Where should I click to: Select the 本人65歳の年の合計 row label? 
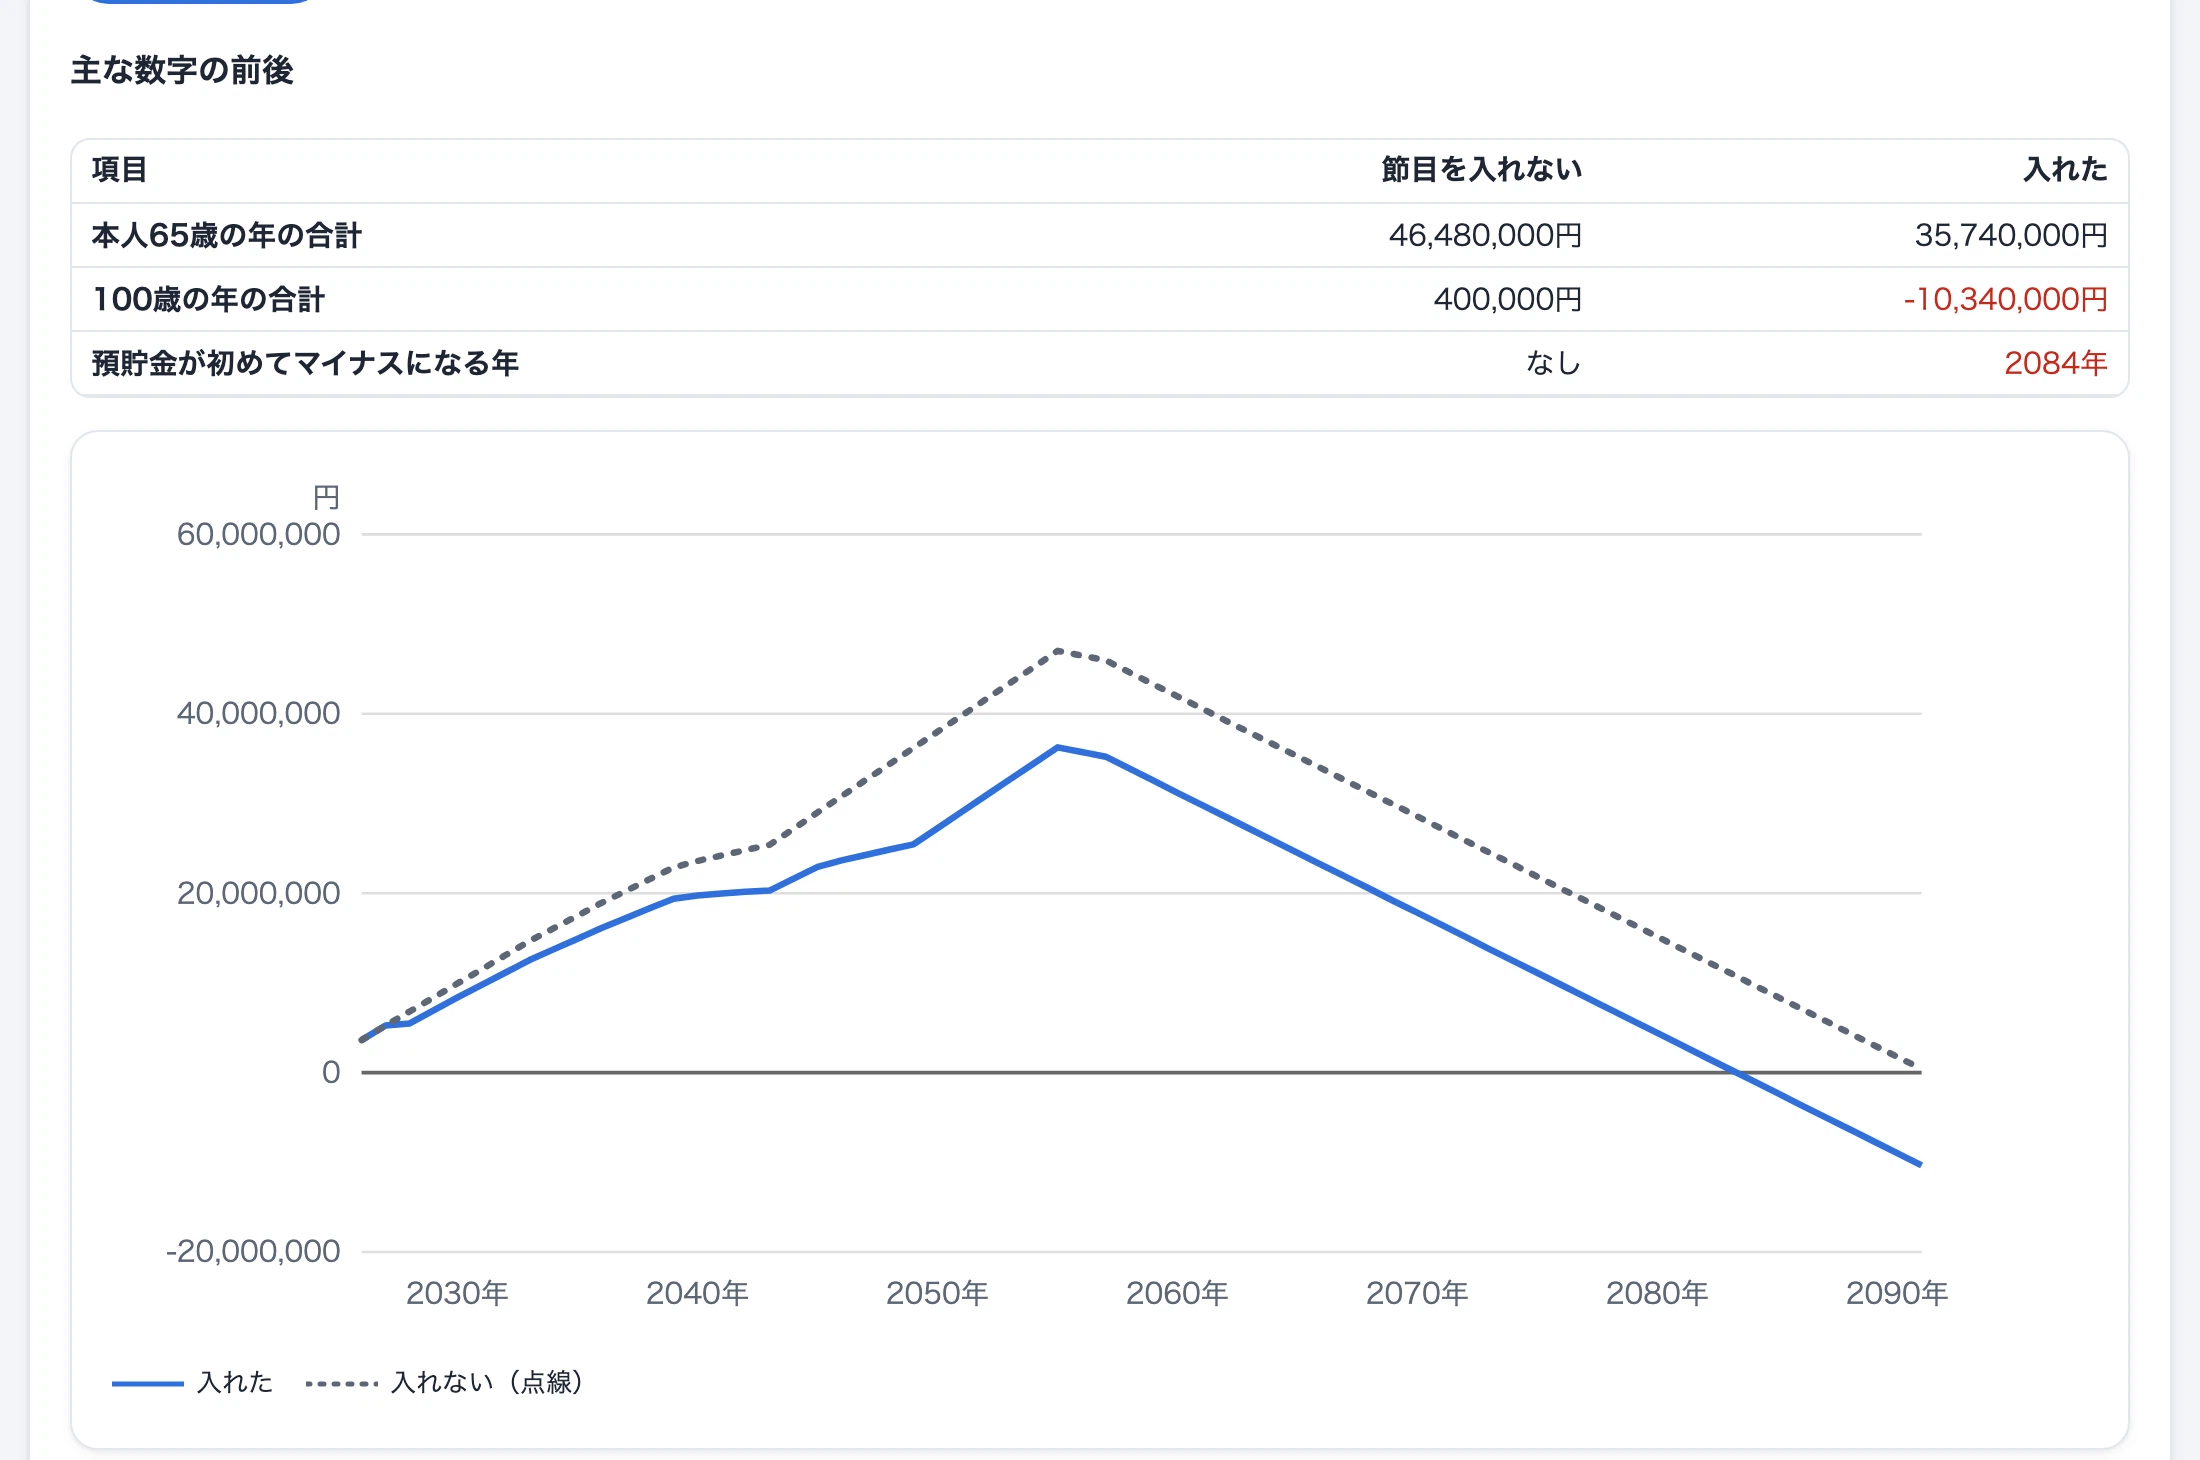pyautogui.click(x=226, y=236)
